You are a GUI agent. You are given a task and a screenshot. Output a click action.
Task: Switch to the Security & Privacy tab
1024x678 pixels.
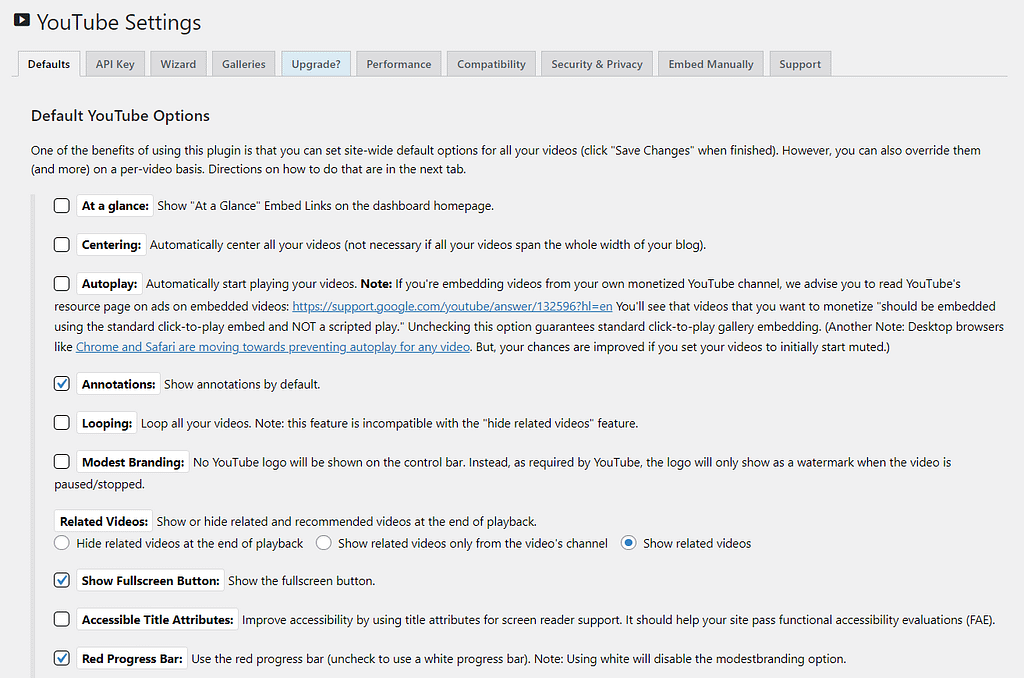tap(596, 63)
